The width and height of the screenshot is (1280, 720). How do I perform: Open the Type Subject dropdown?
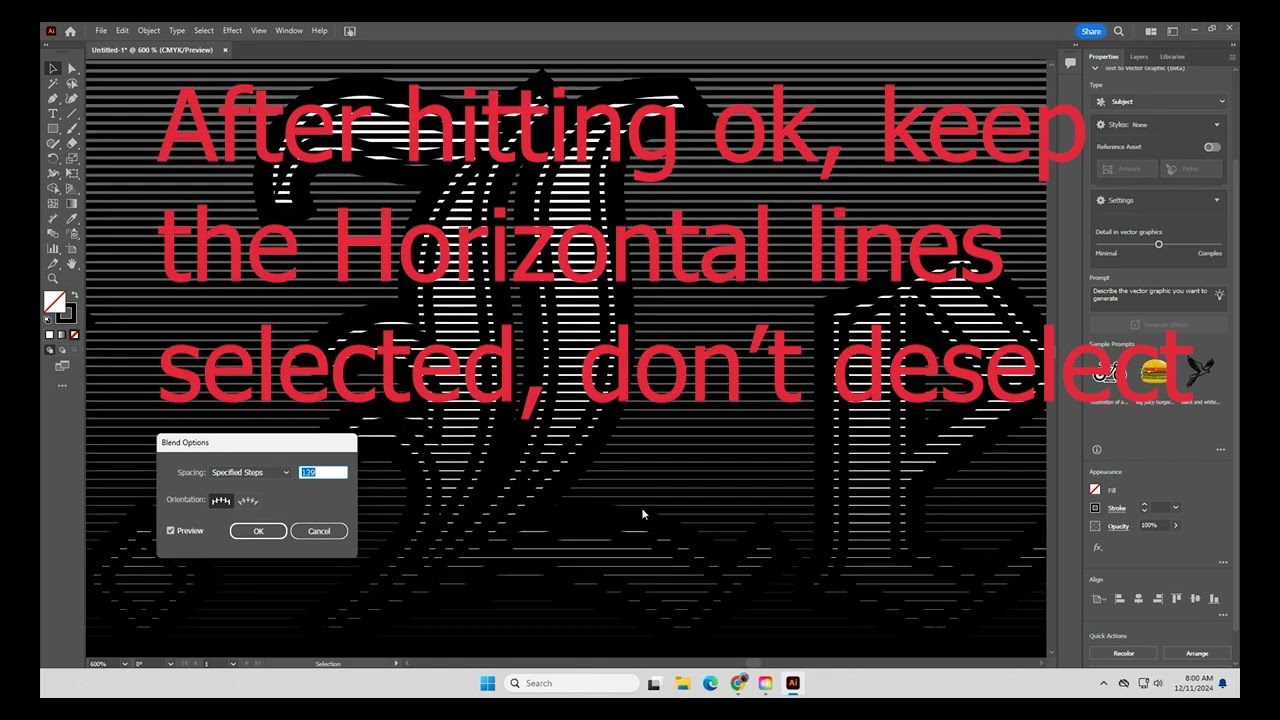[1160, 101]
